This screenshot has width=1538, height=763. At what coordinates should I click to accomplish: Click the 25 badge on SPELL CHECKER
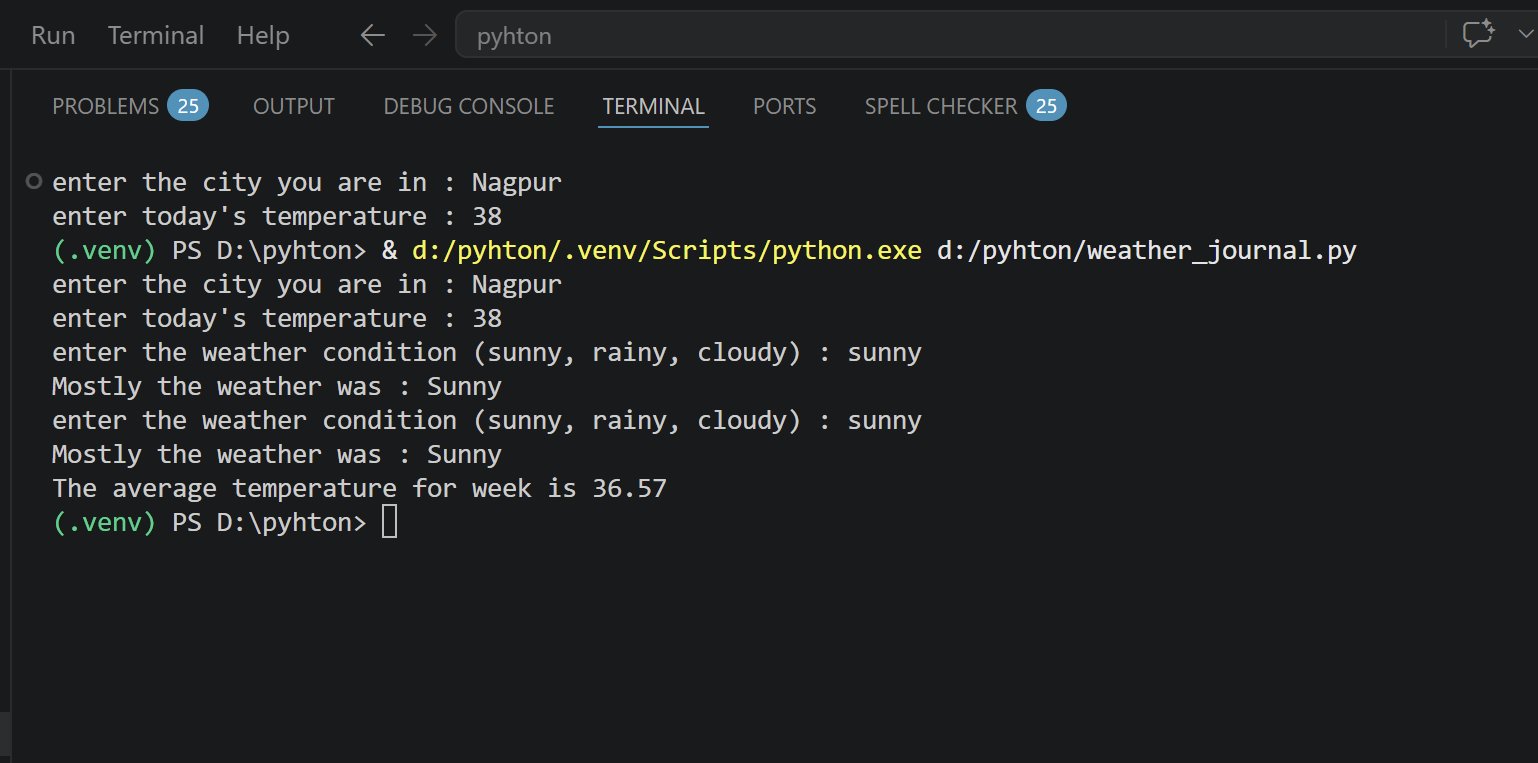pyautogui.click(x=1046, y=106)
